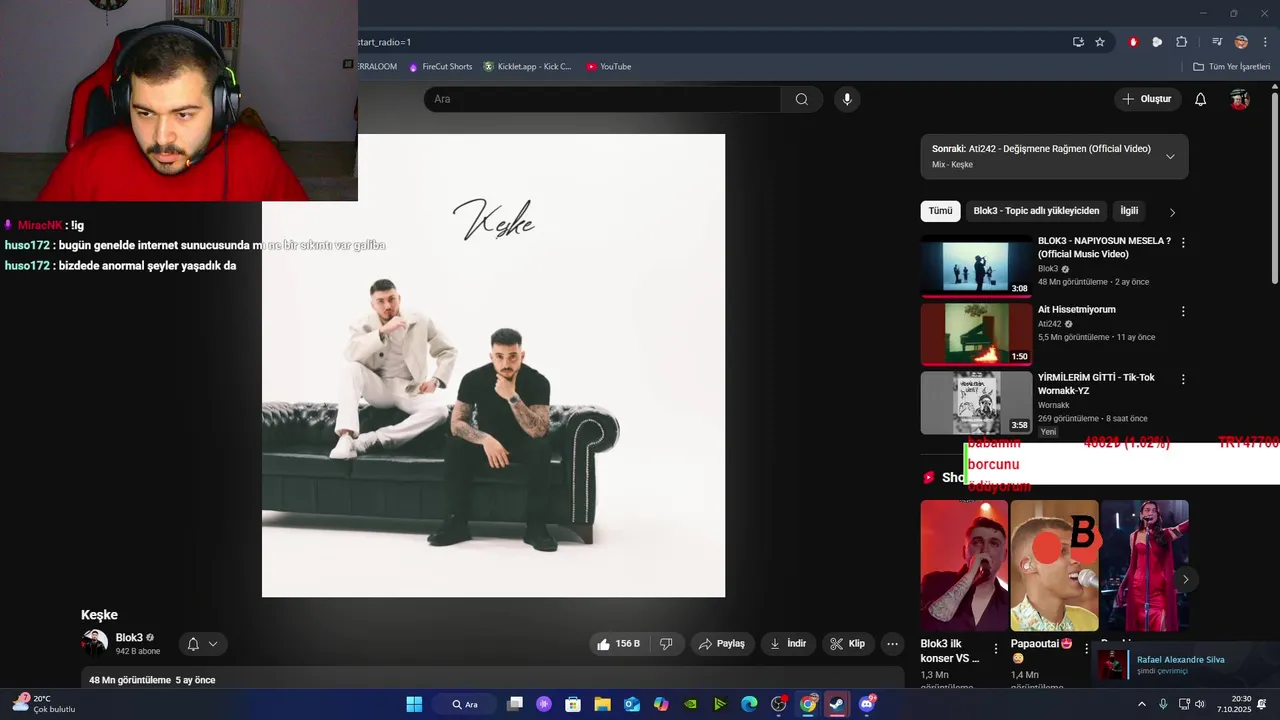Open Outlook from taskbar
Screen dimensions: 1280x720
pyautogui.click(x=632, y=704)
